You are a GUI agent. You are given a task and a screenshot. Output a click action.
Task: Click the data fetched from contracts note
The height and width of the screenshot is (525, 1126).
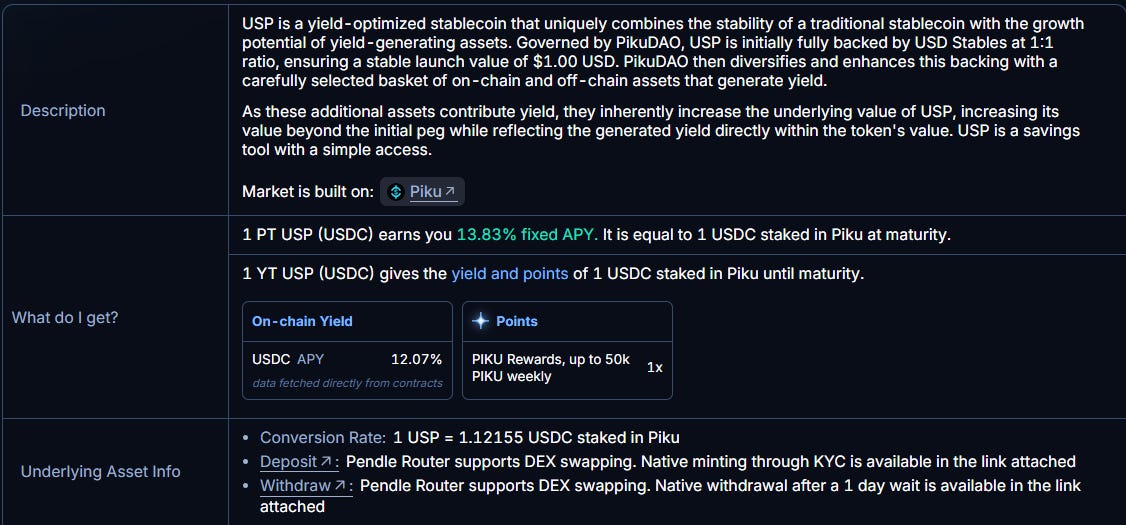coord(348,383)
